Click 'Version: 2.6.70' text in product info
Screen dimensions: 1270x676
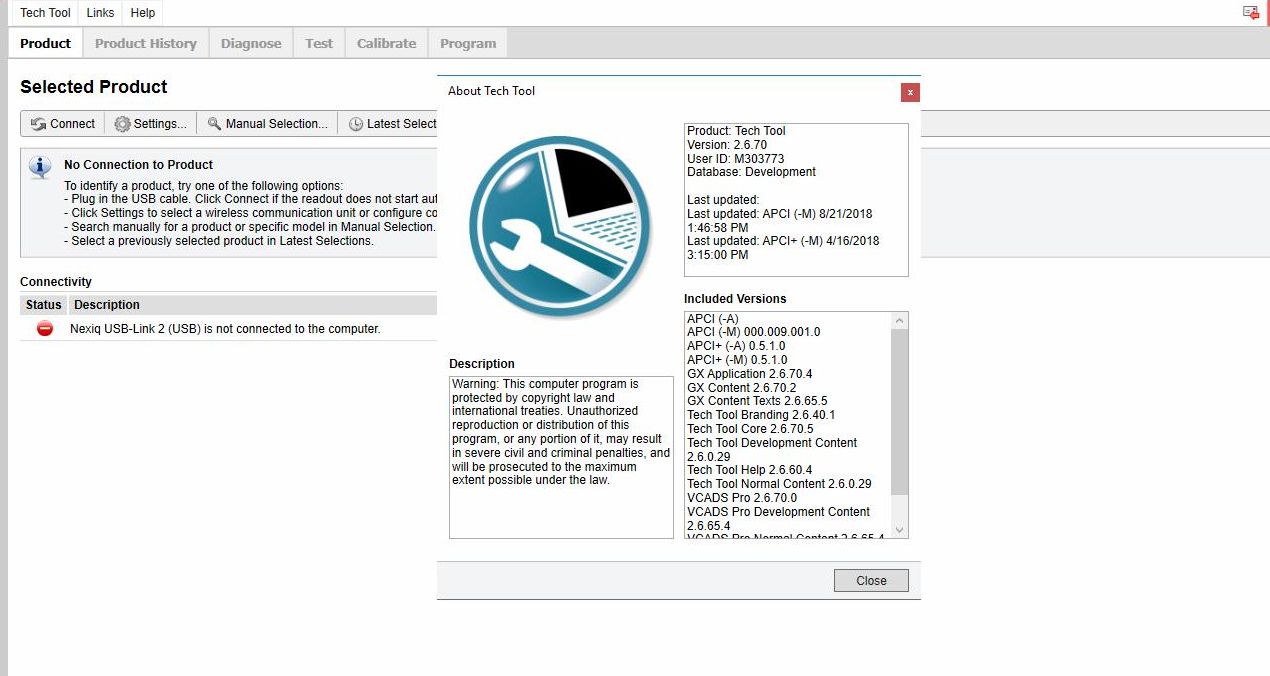coord(727,145)
